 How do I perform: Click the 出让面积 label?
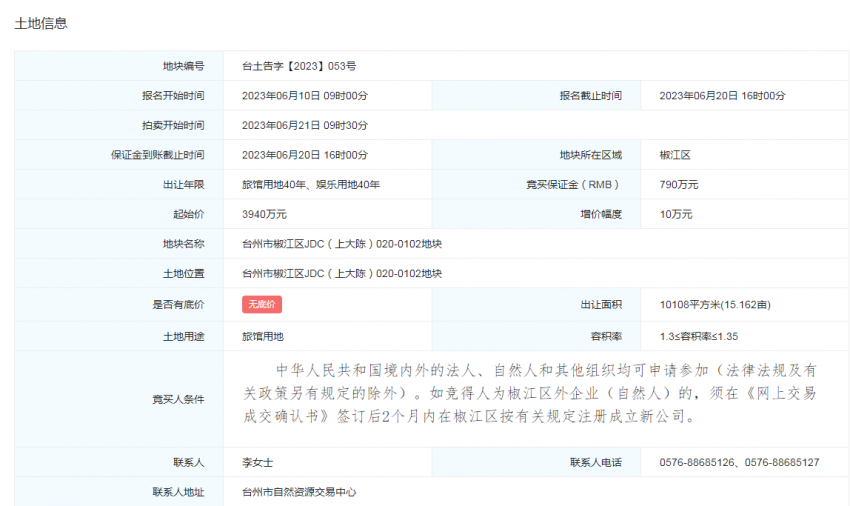(x=601, y=305)
